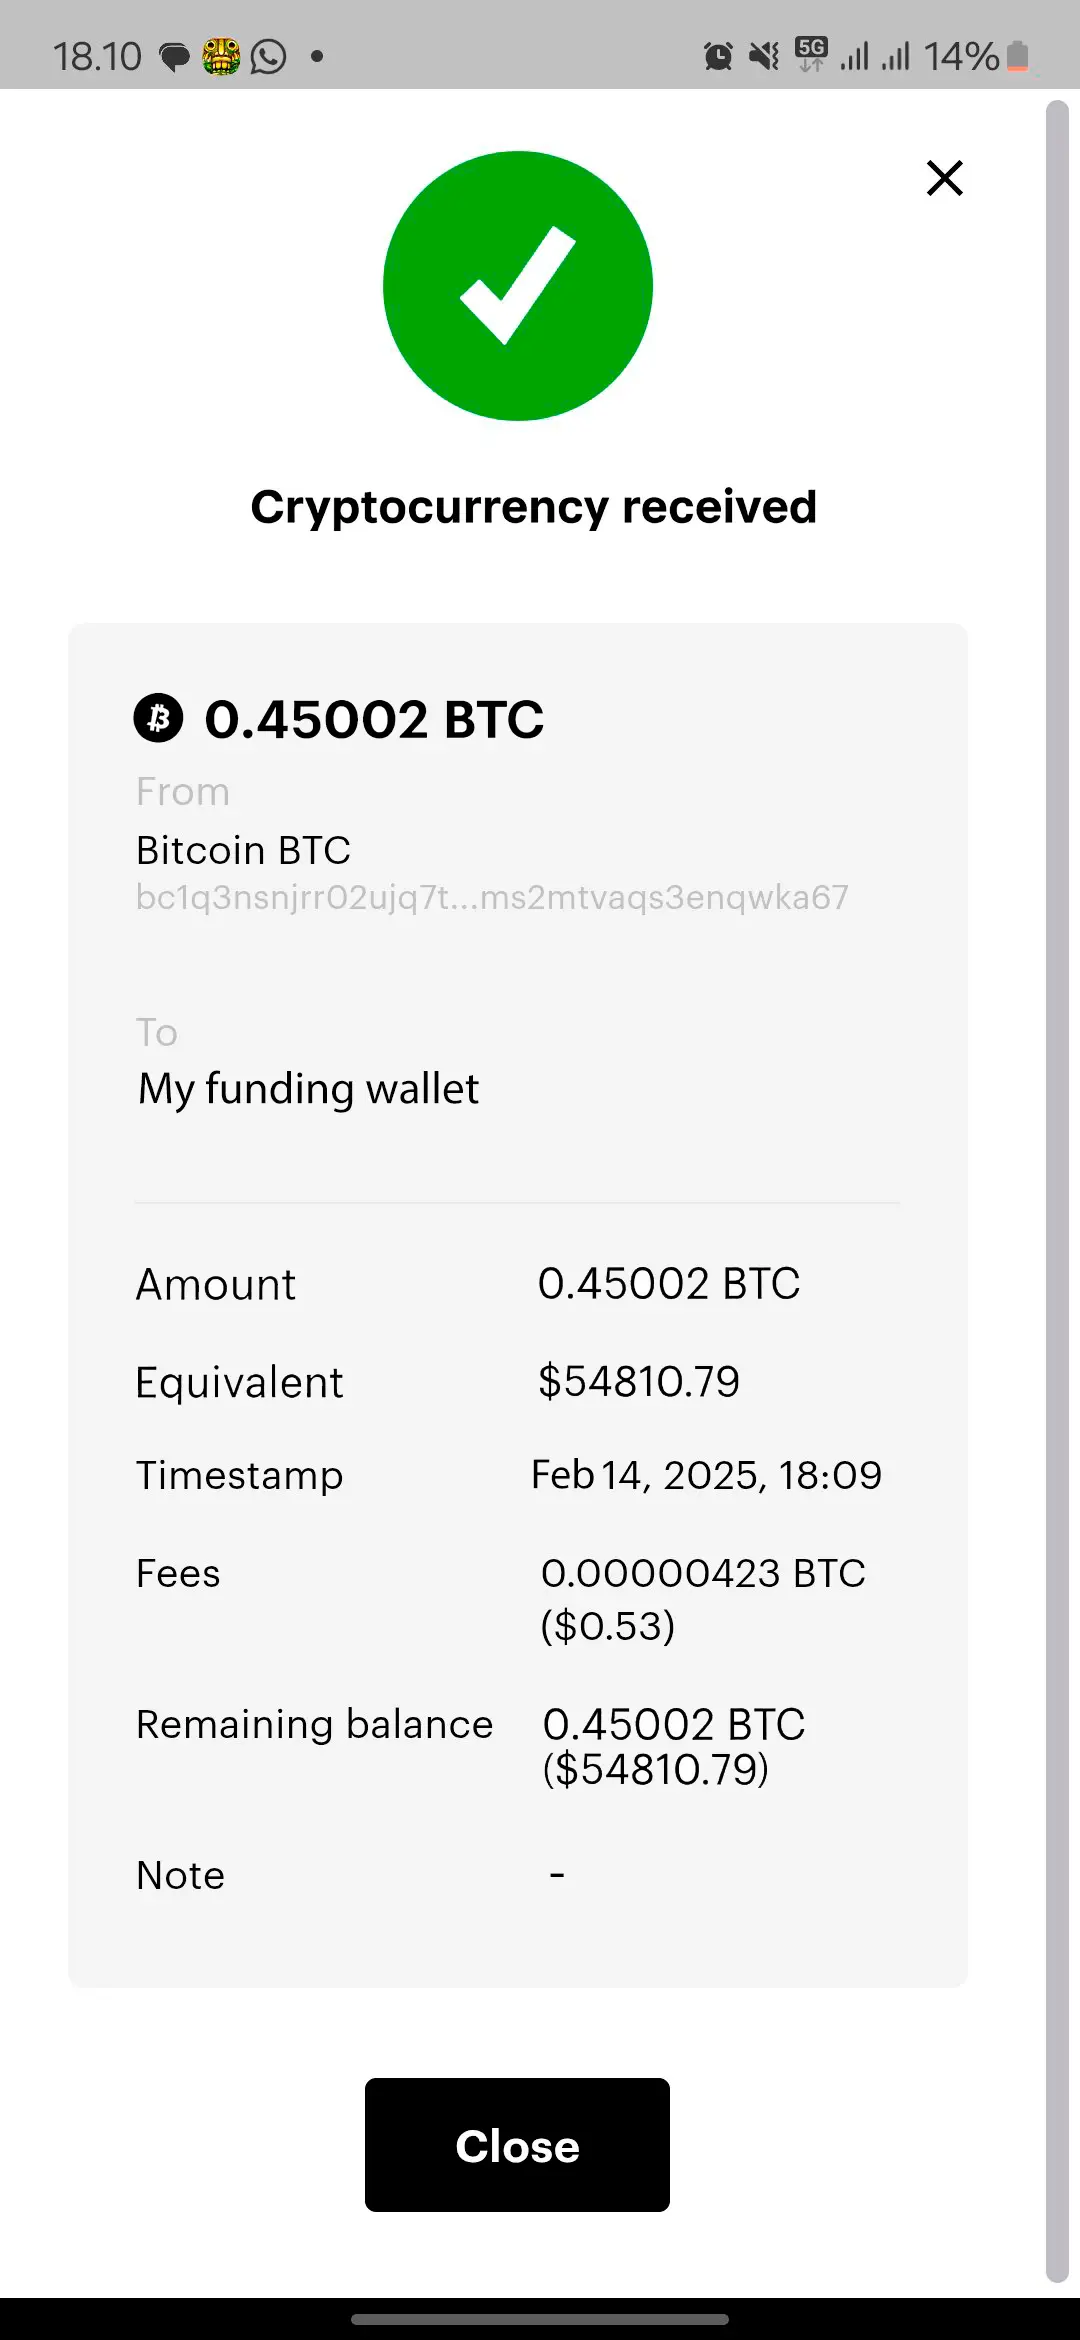
Task: Tap the WhatsApp notification icon
Action: pyautogui.click(x=268, y=56)
